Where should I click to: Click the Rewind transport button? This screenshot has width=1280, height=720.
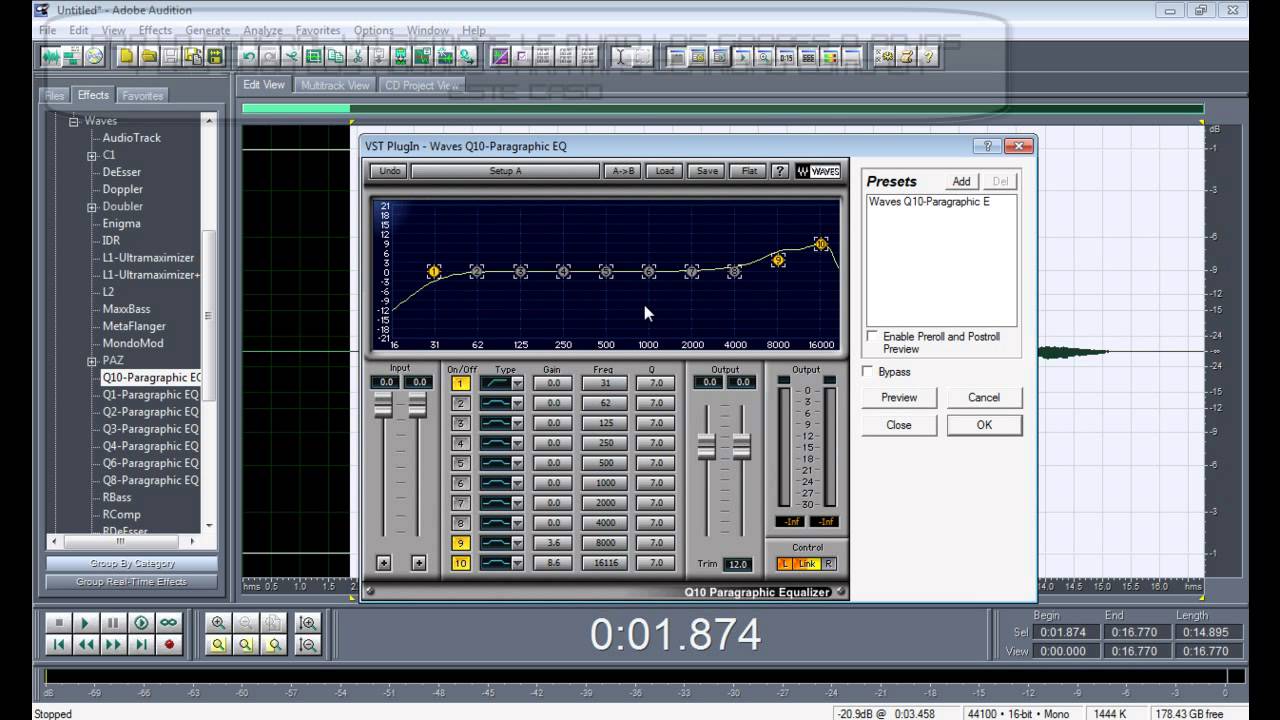click(86, 645)
